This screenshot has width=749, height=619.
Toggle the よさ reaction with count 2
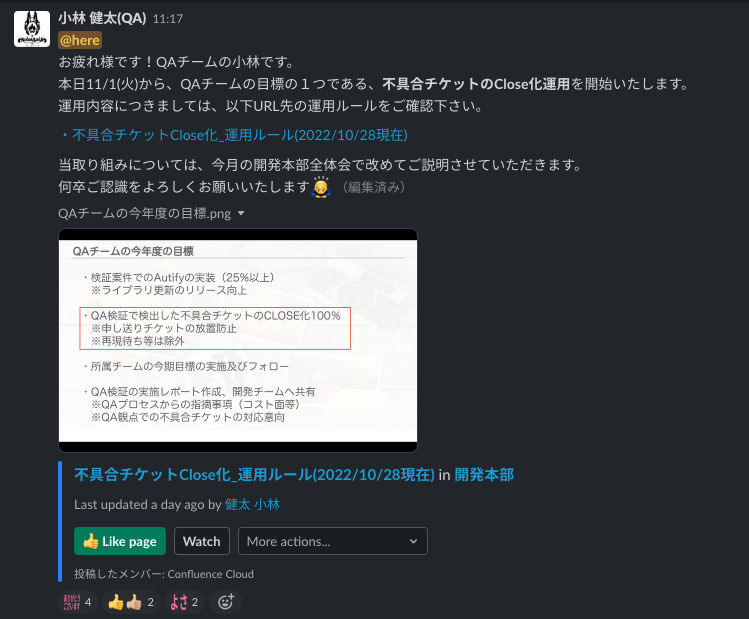pyautogui.click(x=184, y=602)
